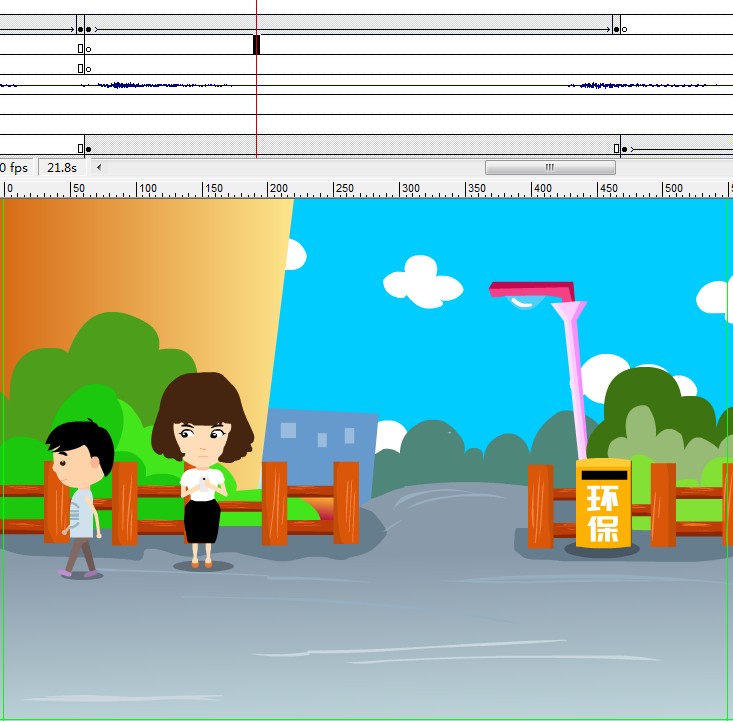This screenshot has height=721, width=733.
Task: Select the bottom layer's right keyframe
Action: (x=624, y=149)
